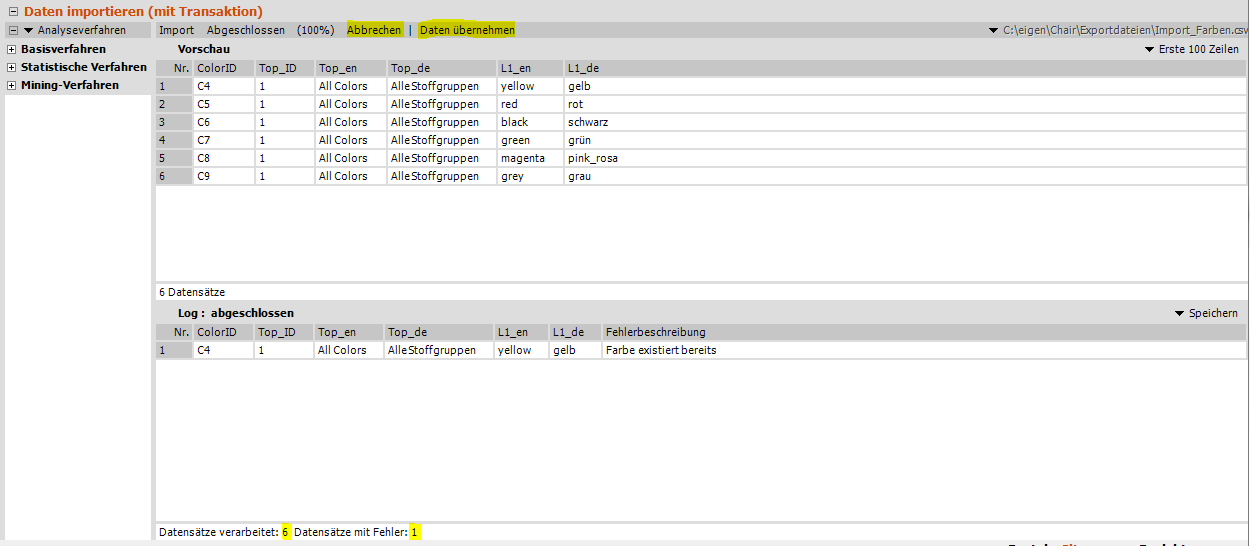Collapse the Analyseverfahren panel box icon

point(14,30)
